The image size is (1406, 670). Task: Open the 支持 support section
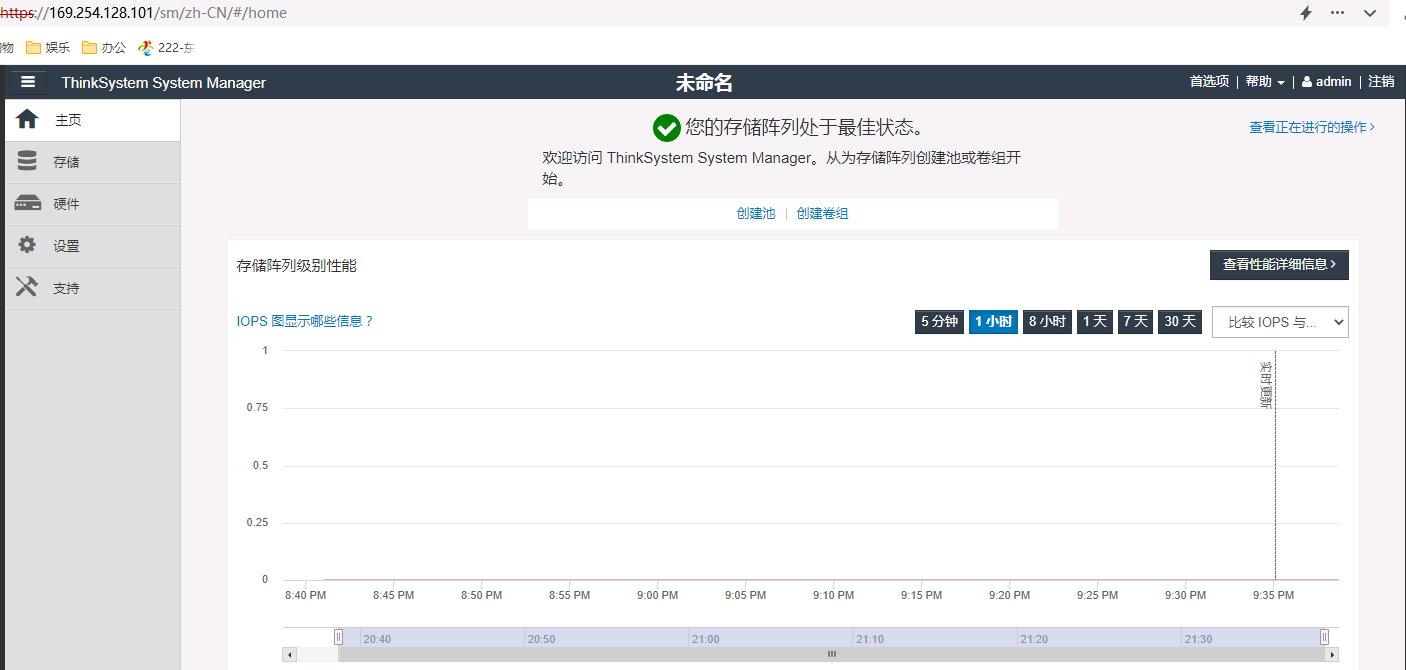92,288
